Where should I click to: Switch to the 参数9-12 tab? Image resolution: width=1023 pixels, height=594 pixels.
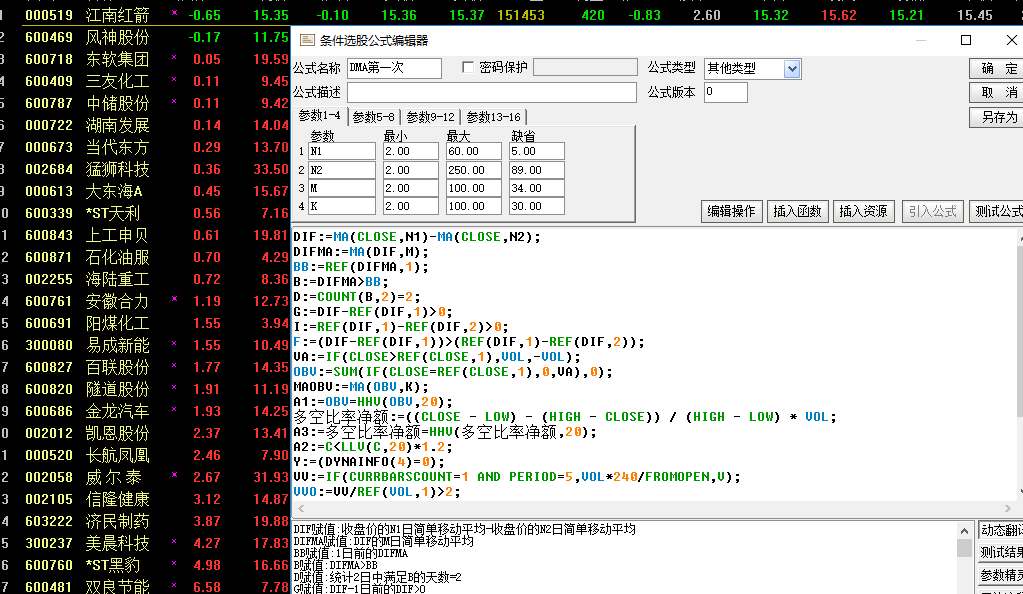click(430, 117)
